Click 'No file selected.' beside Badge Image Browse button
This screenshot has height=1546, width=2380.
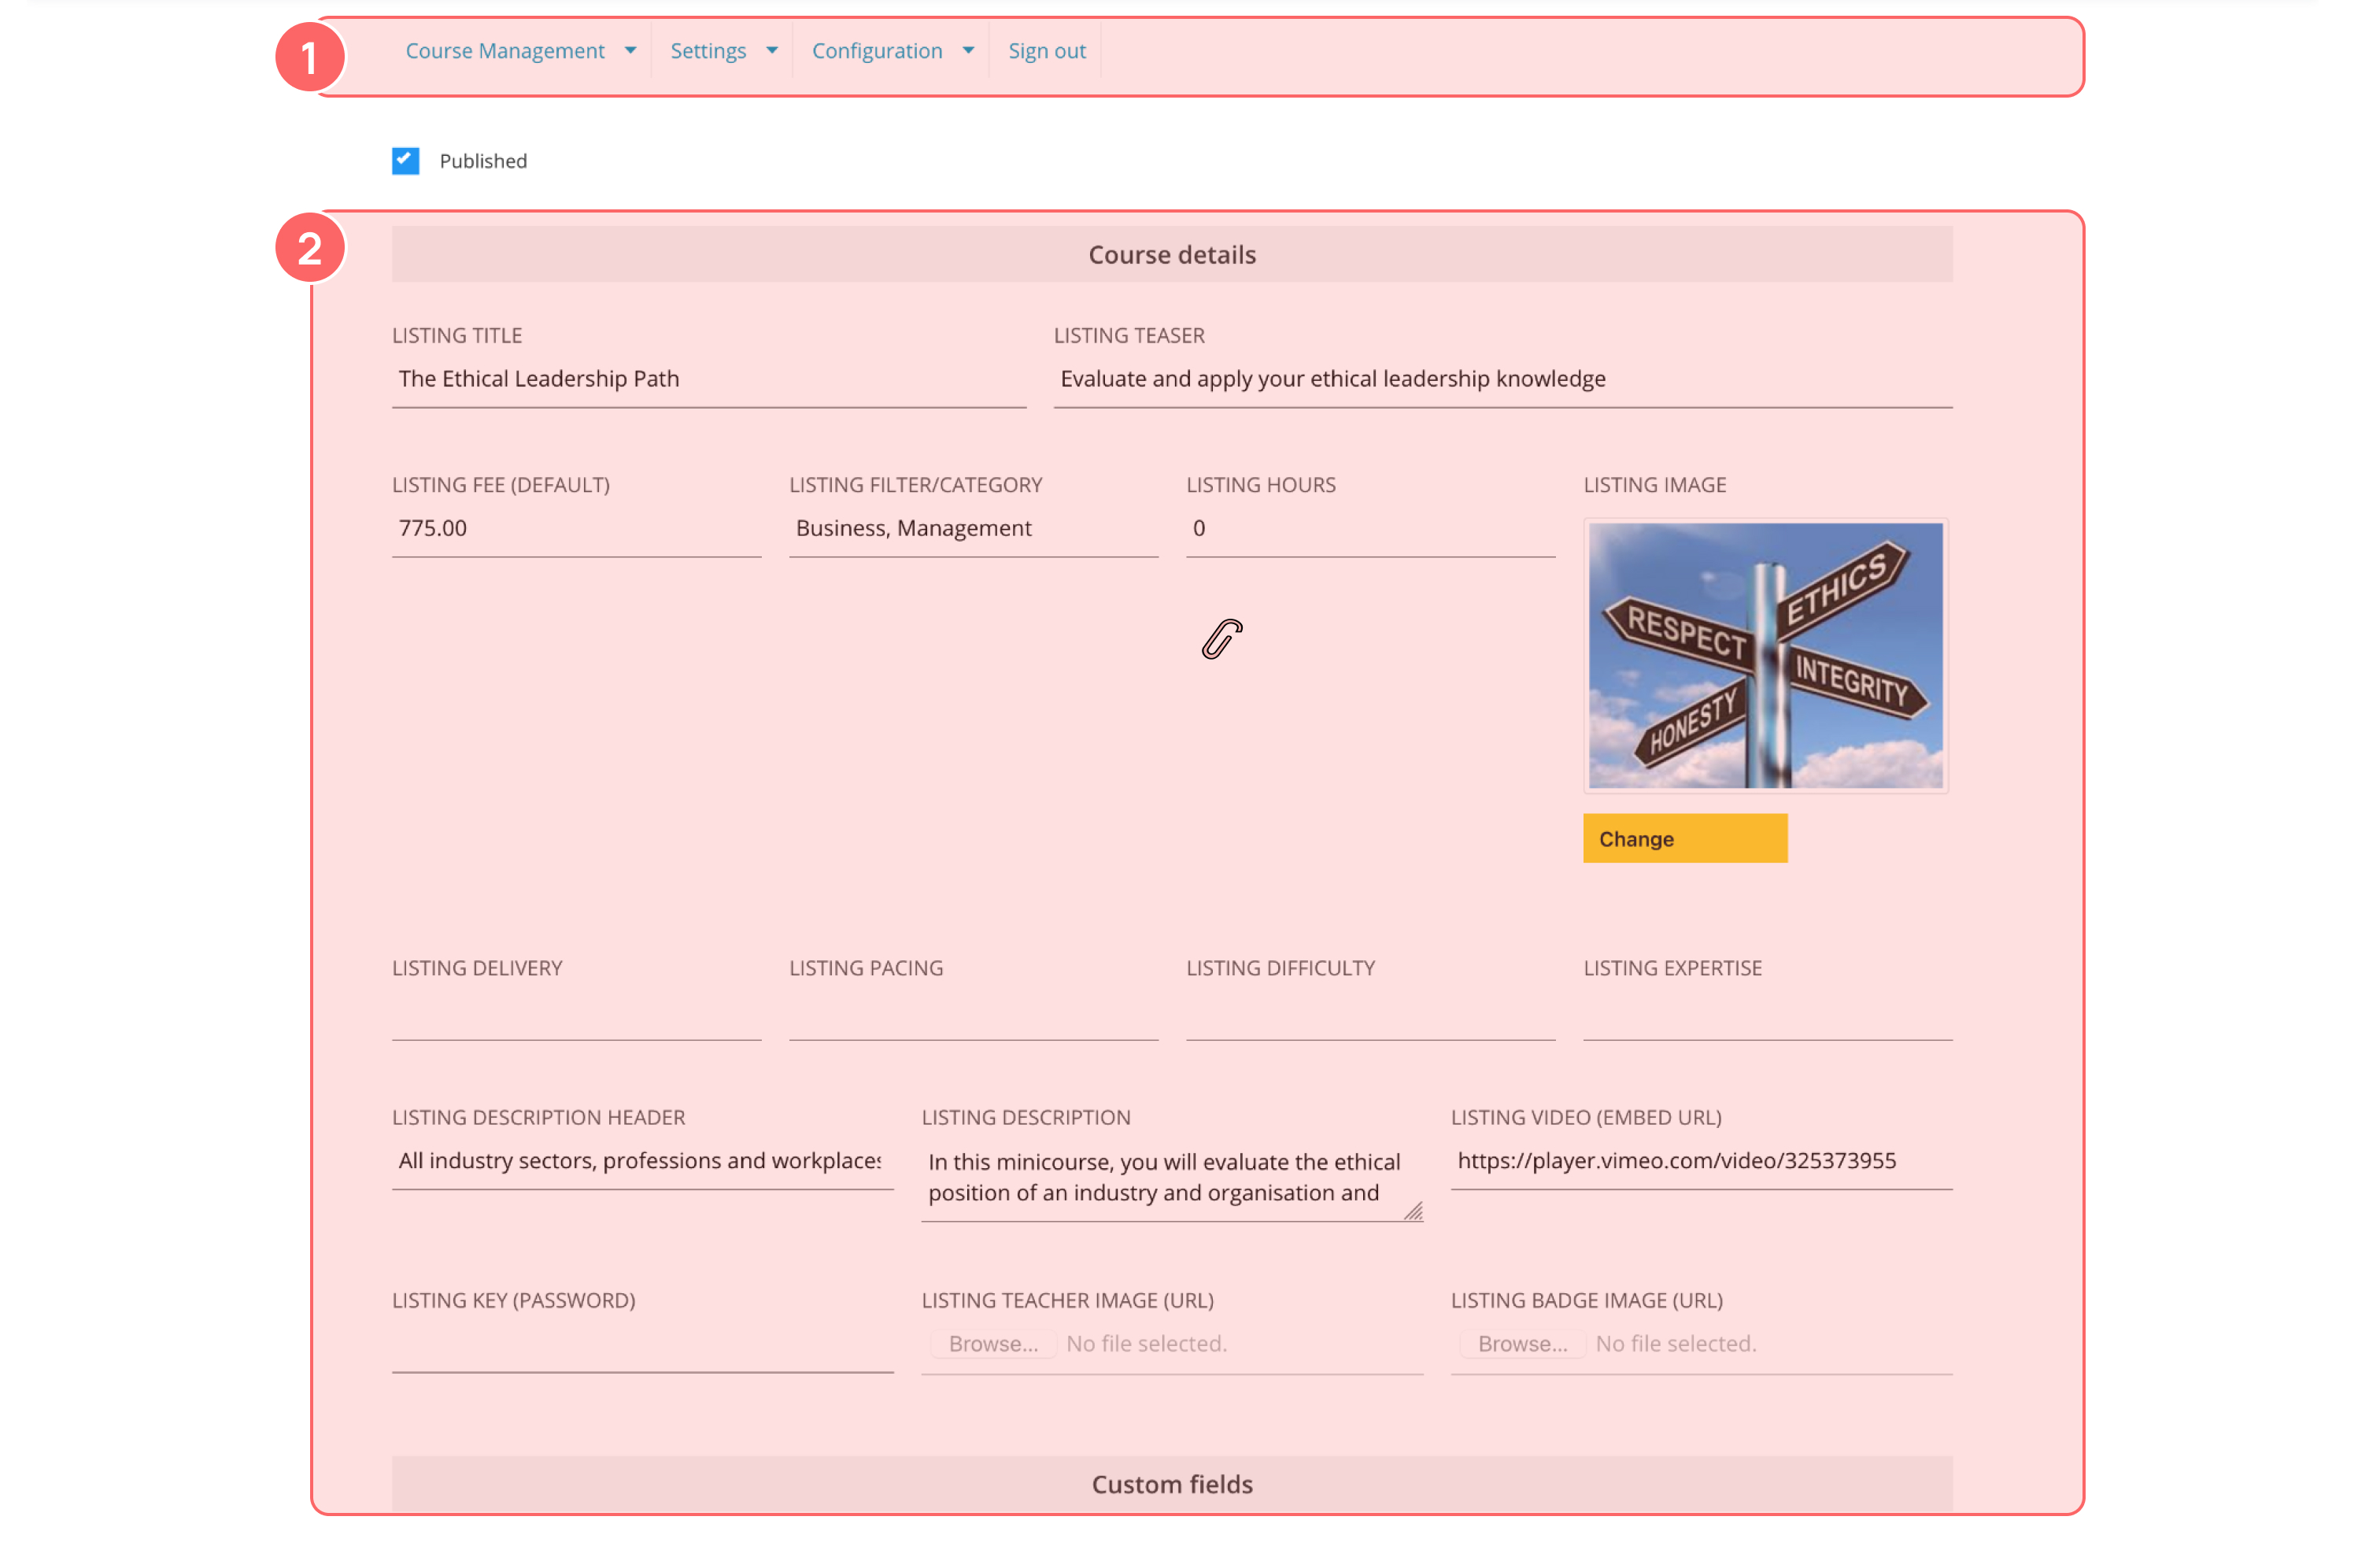pos(1676,1344)
